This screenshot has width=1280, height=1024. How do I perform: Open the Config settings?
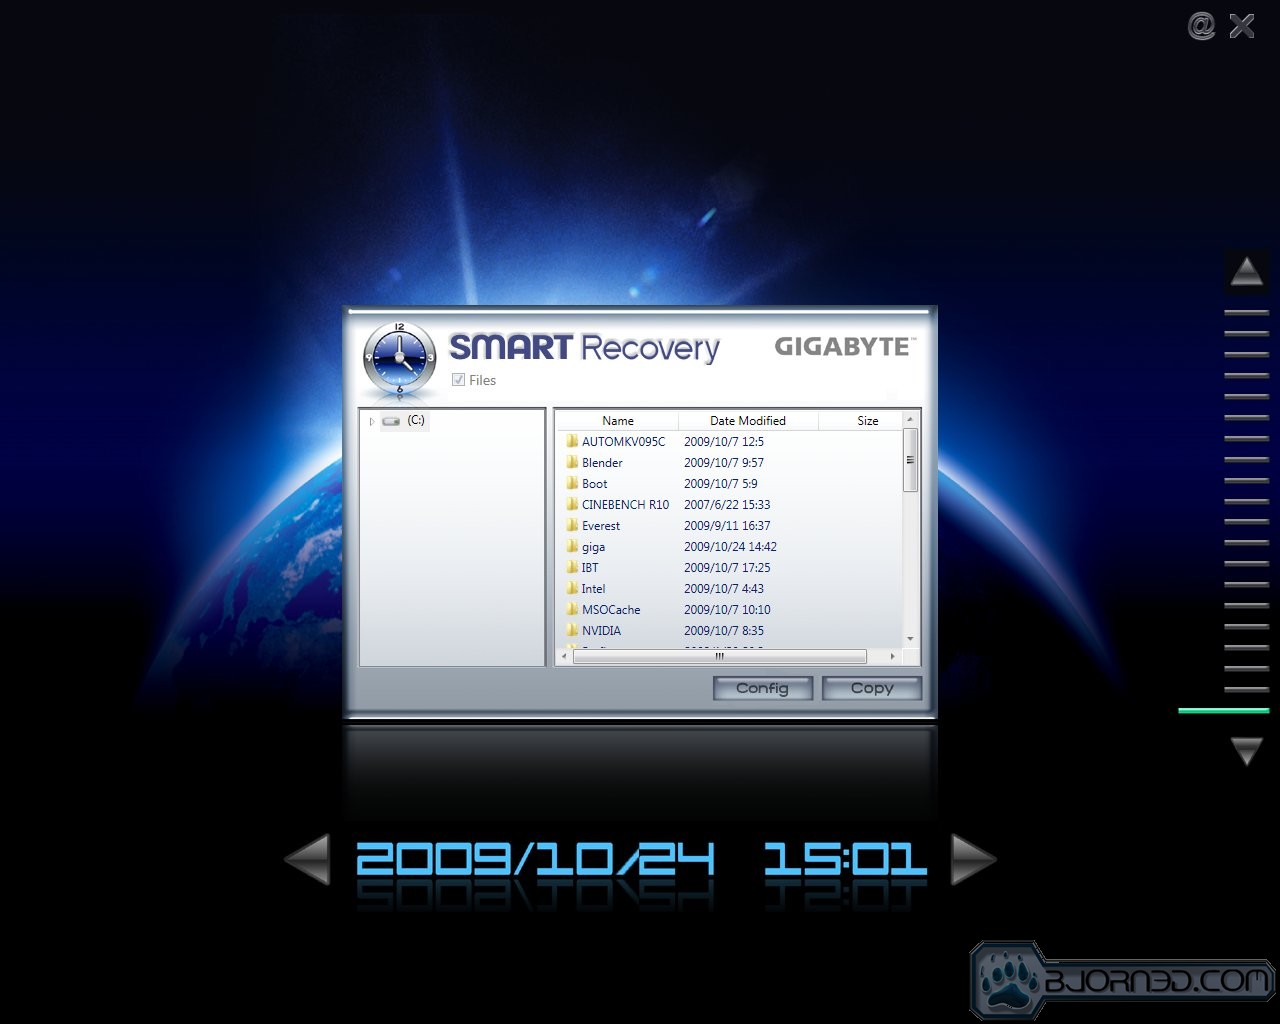(762, 688)
